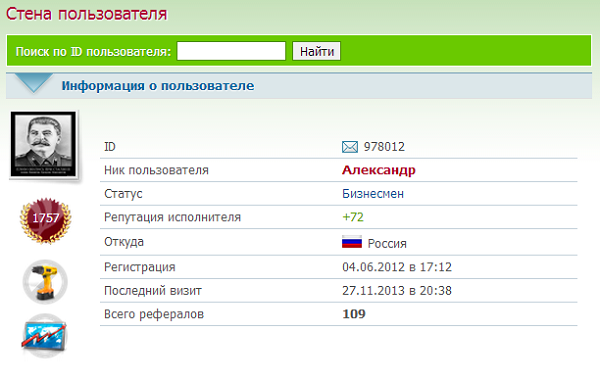Viewport: 600px width, 380px height.
Task: Open the user's avatar portrait
Action: pos(44,144)
